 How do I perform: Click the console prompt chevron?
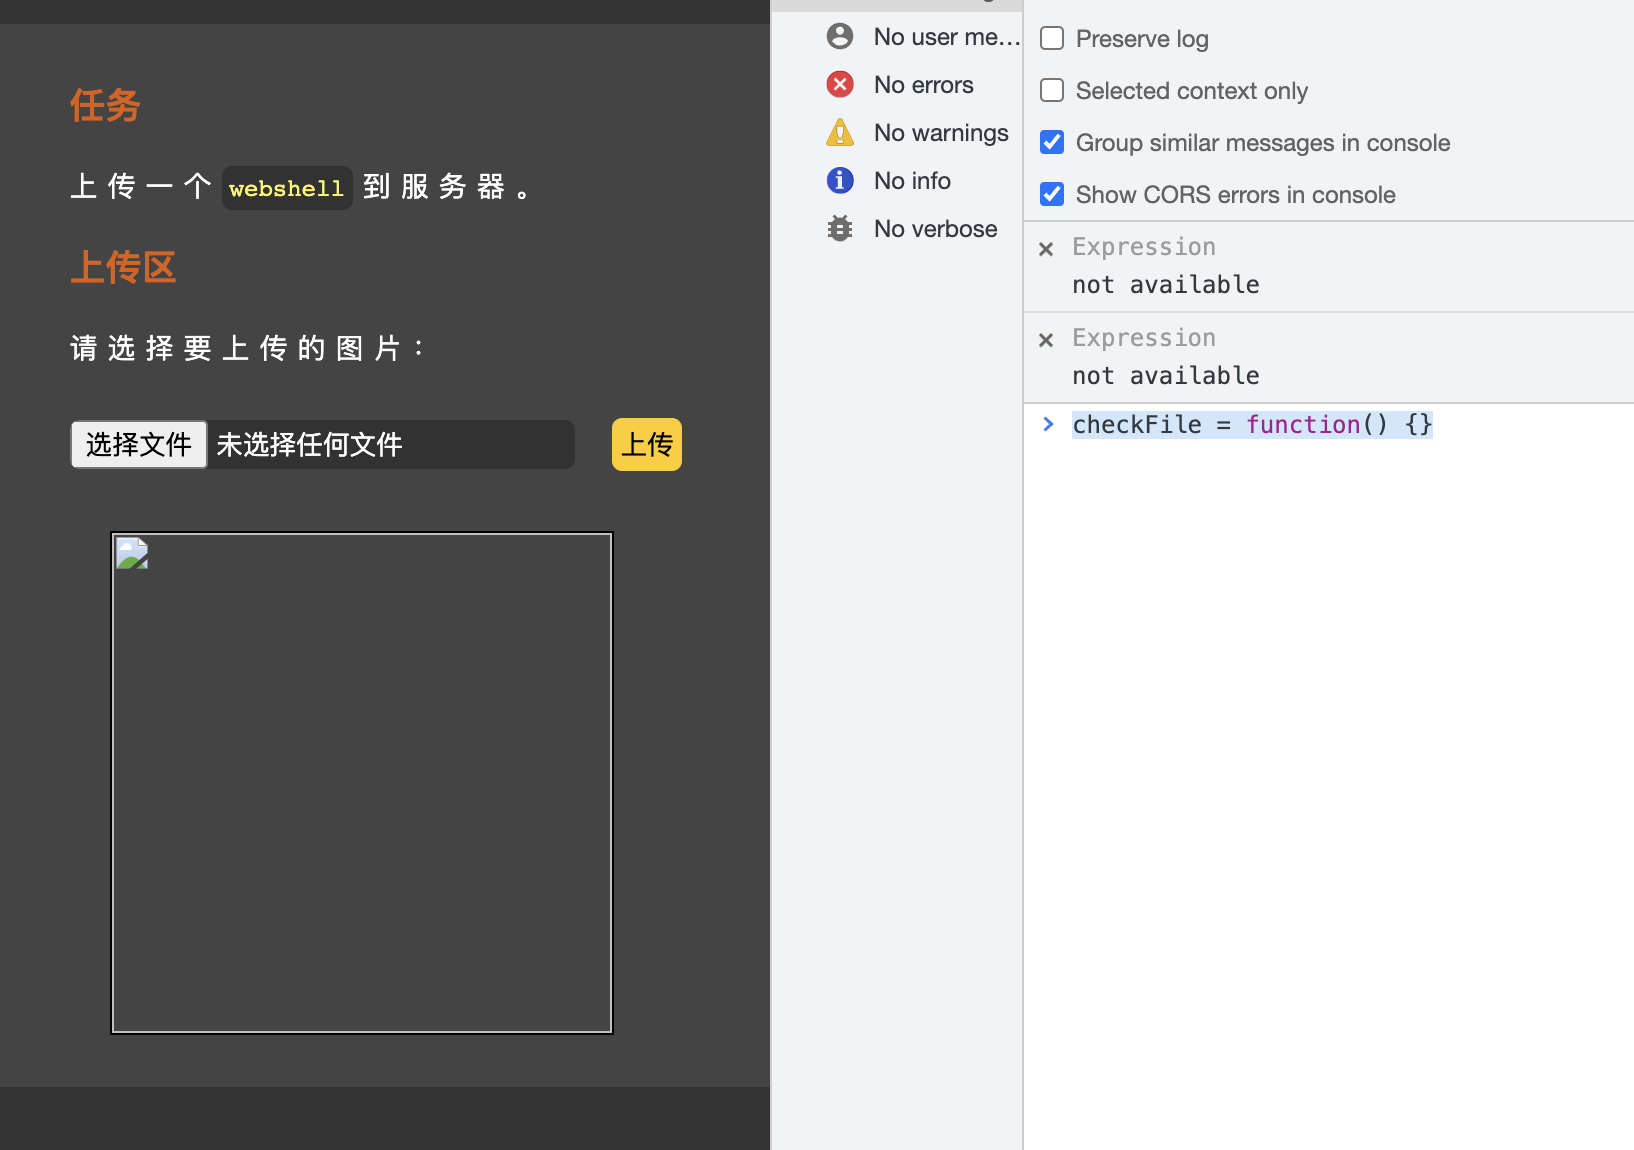point(1048,424)
